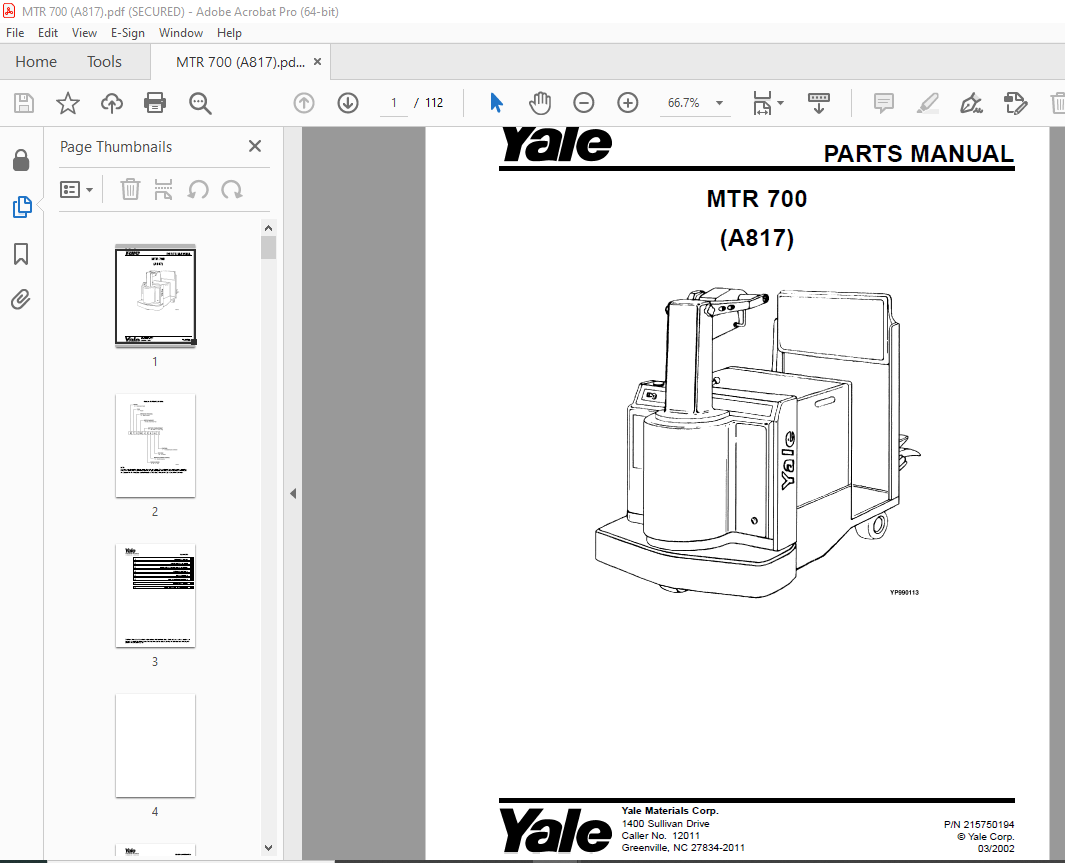The height and width of the screenshot is (863, 1065).
Task: Click the Add comment bubble icon
Action: click(883, 103)
